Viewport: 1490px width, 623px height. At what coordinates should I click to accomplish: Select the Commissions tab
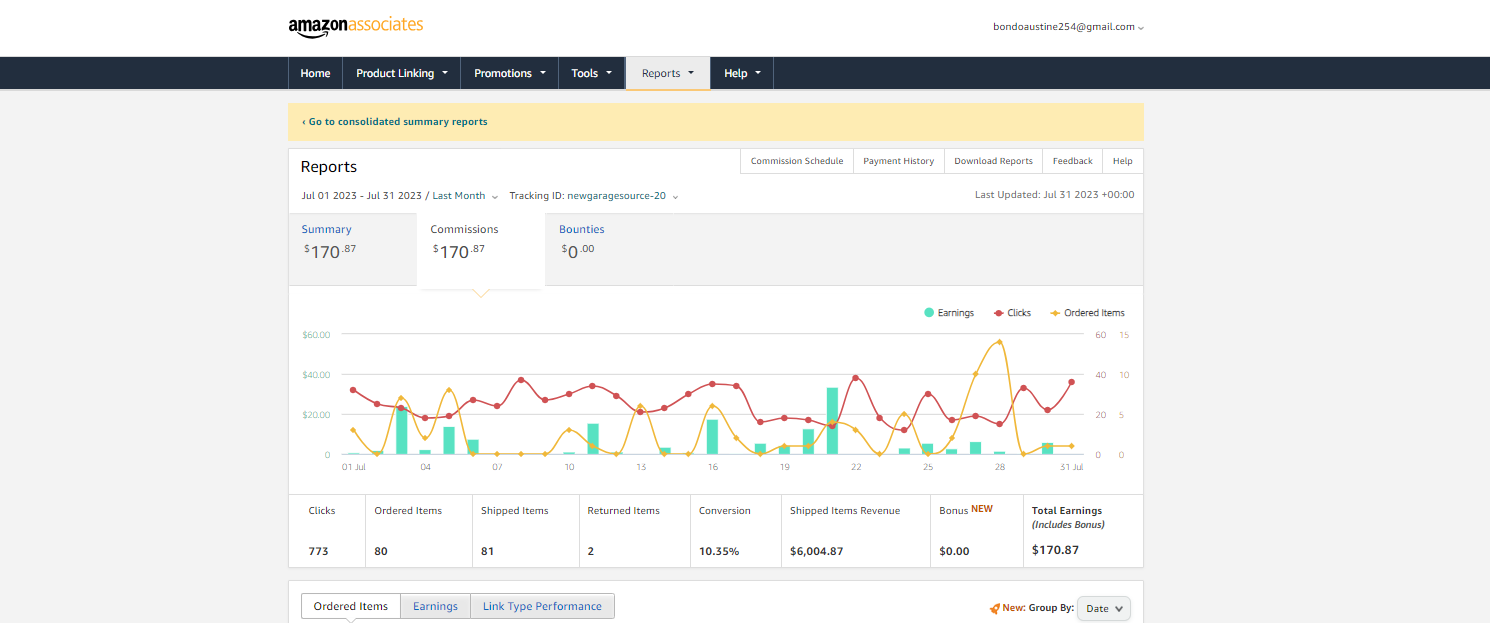tap(481, 248)
